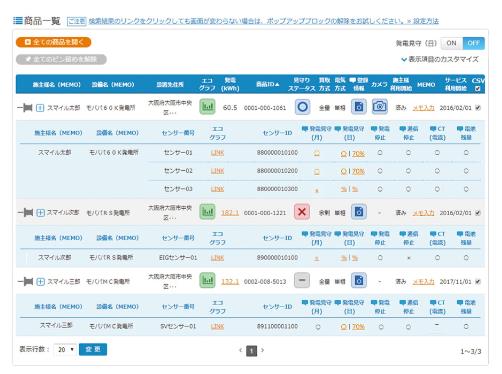Open LINK for EIGセンサー-01
Viewport: 502px width, 374px height.
point(217,258)
